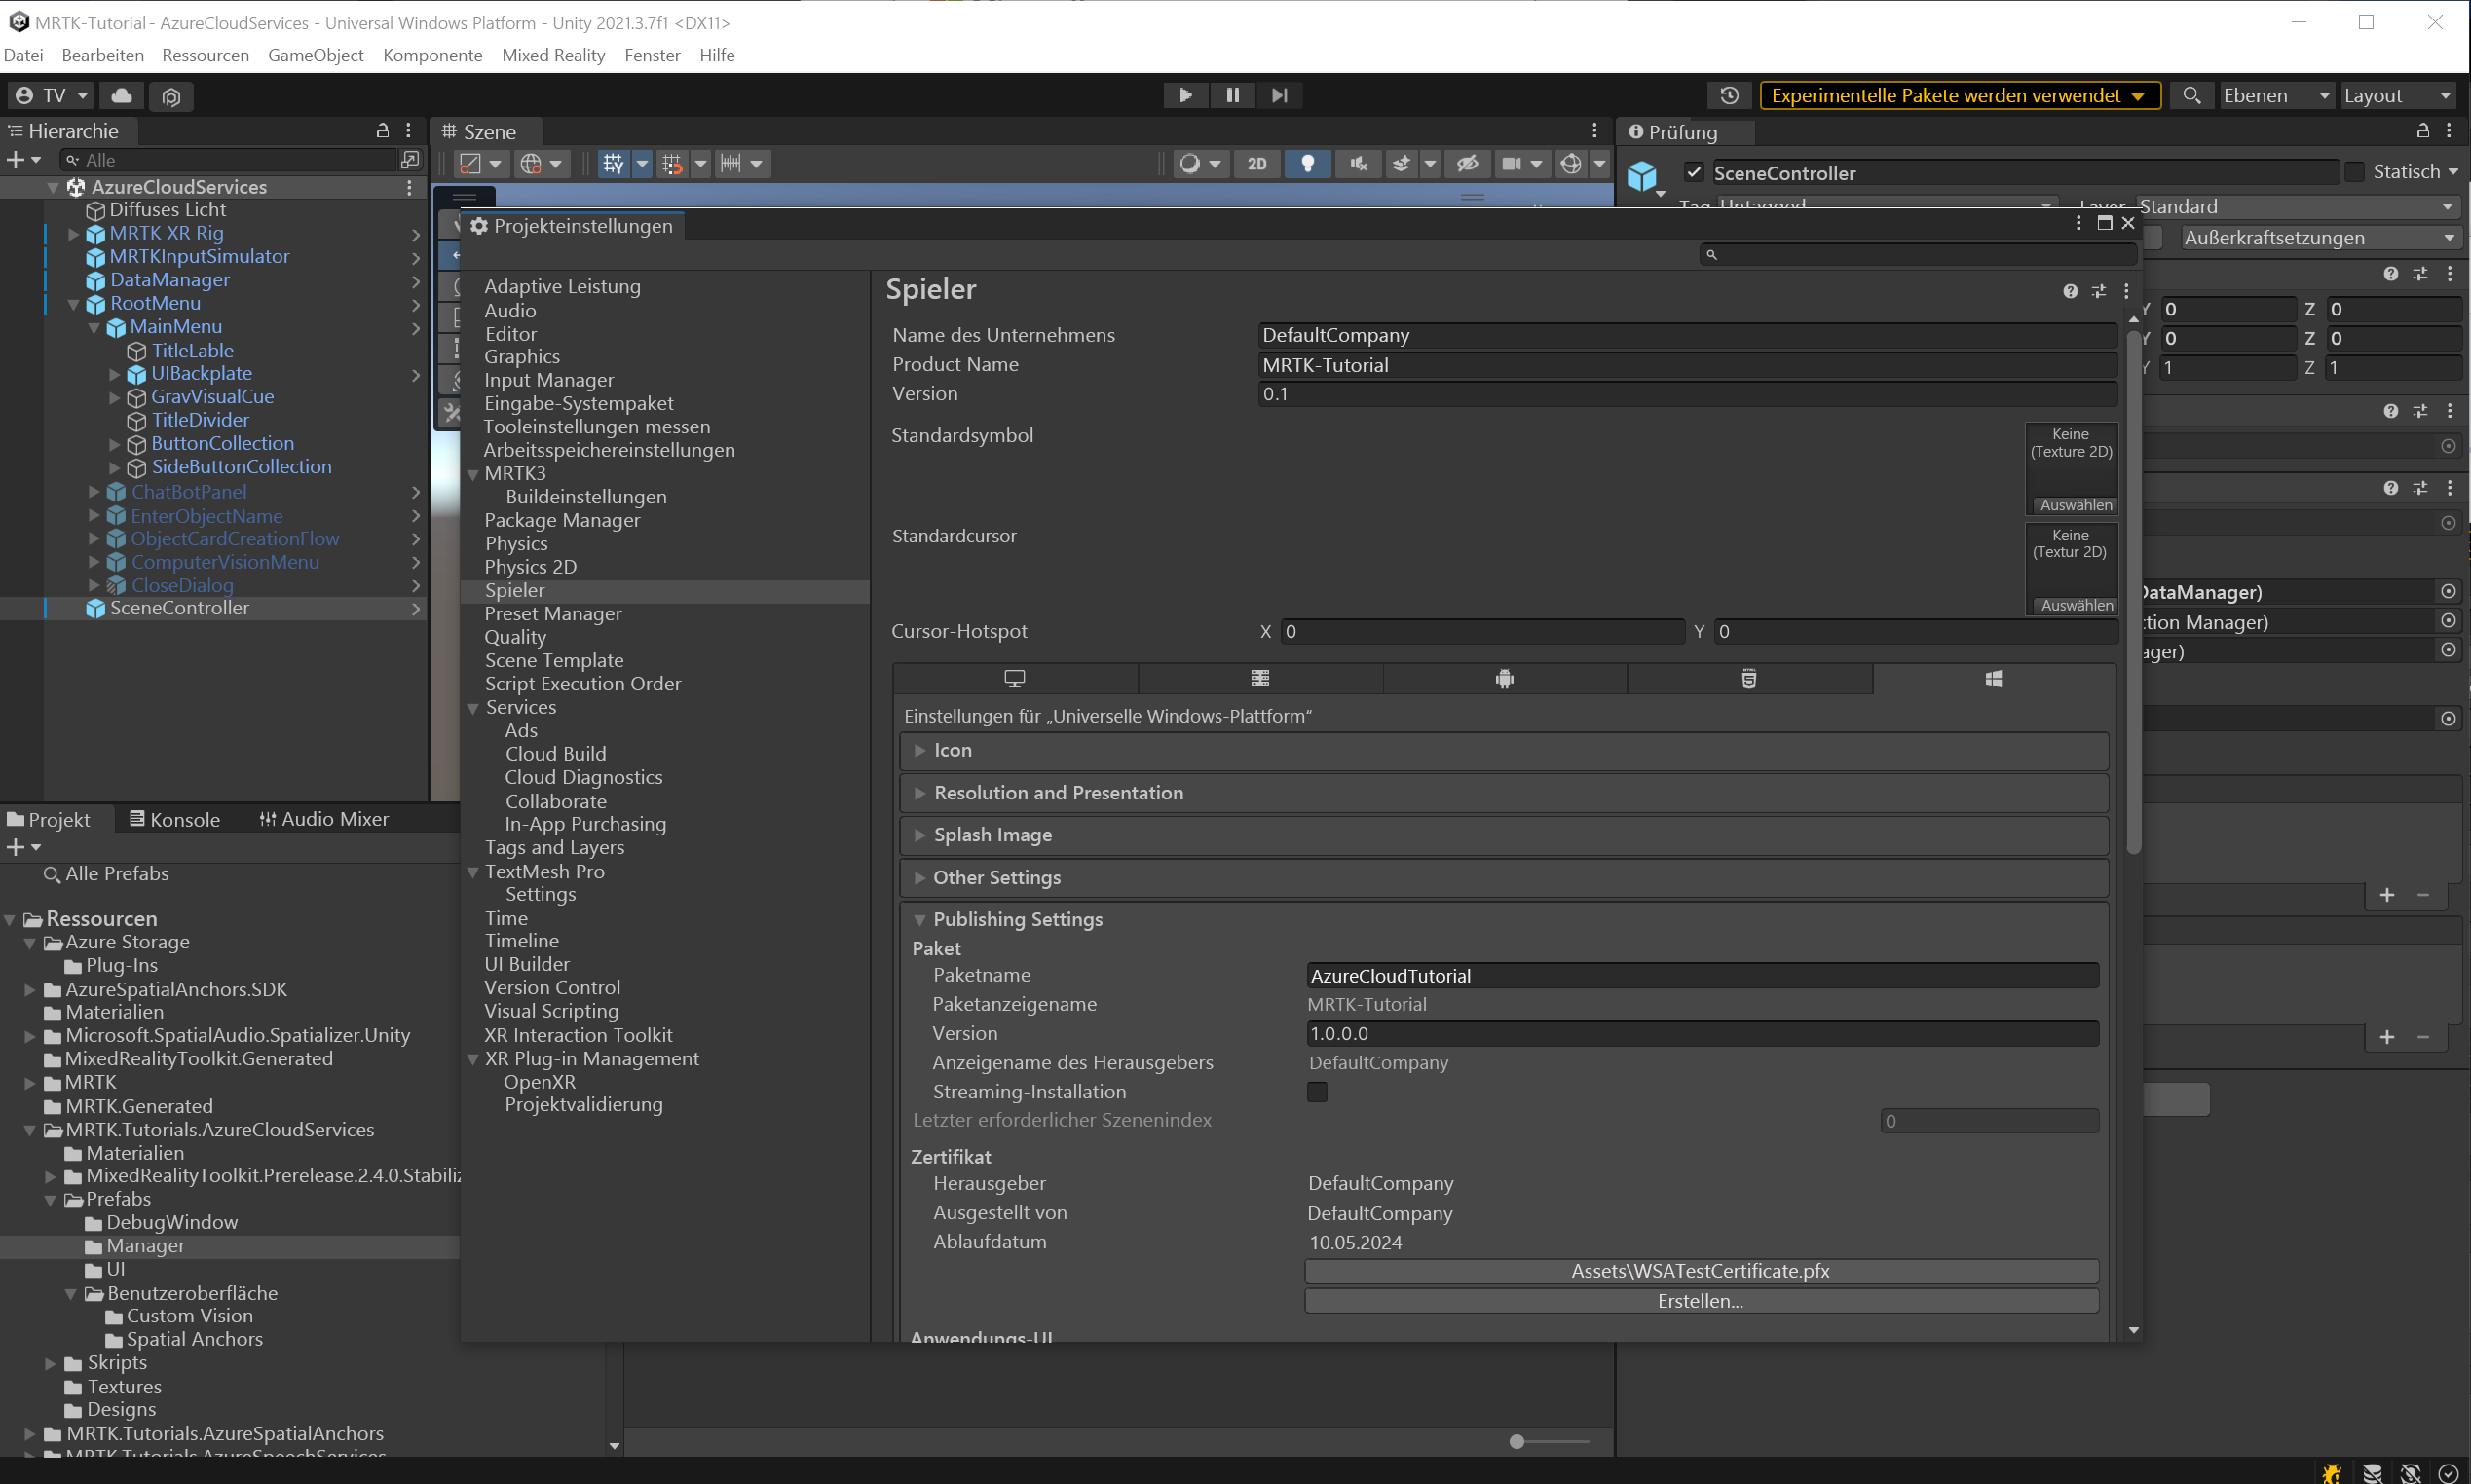
Task: Click Assets\WSATestCertificate.pfx button
Action: (1700, 1271)
